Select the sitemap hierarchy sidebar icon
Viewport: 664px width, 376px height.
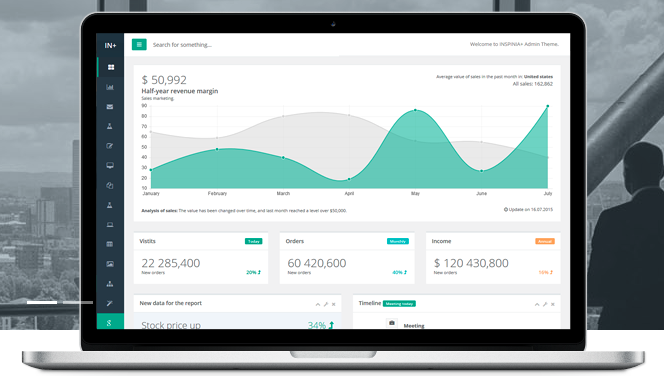(x=110, y=284)
